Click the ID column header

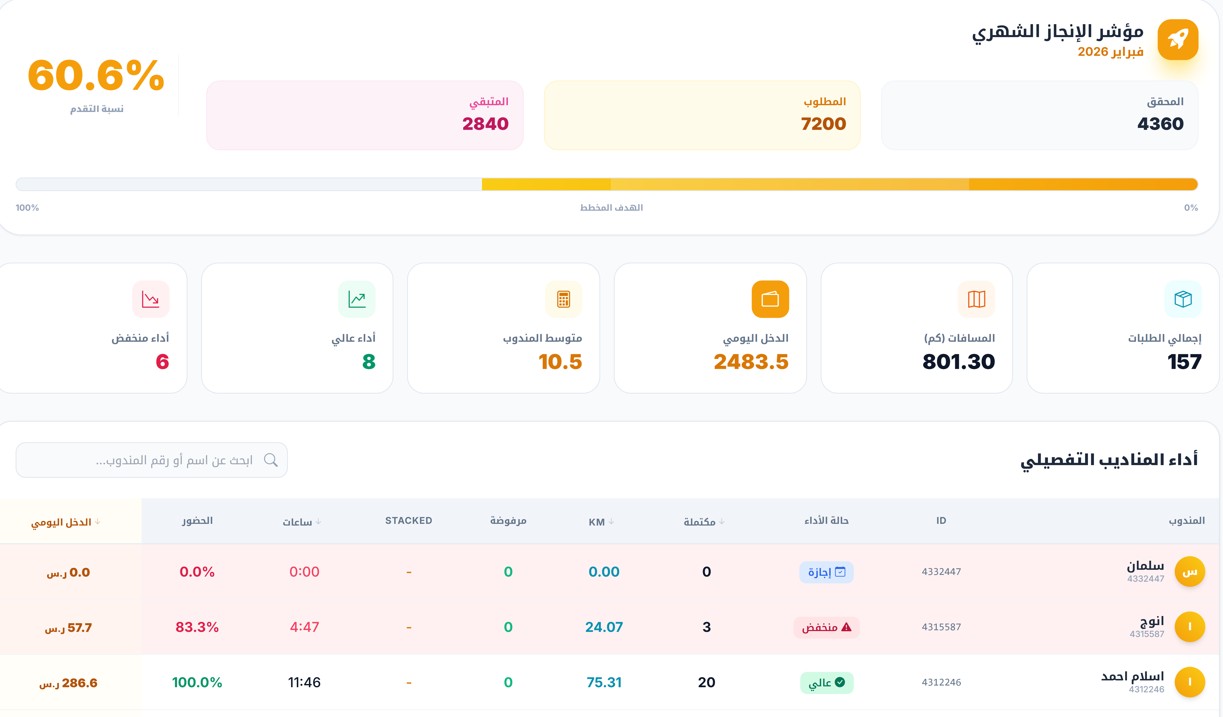pos(941,521)
